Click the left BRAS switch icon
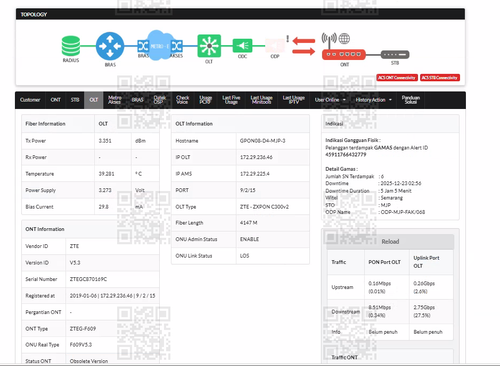The image size is (500, 366). coord(143,46)
